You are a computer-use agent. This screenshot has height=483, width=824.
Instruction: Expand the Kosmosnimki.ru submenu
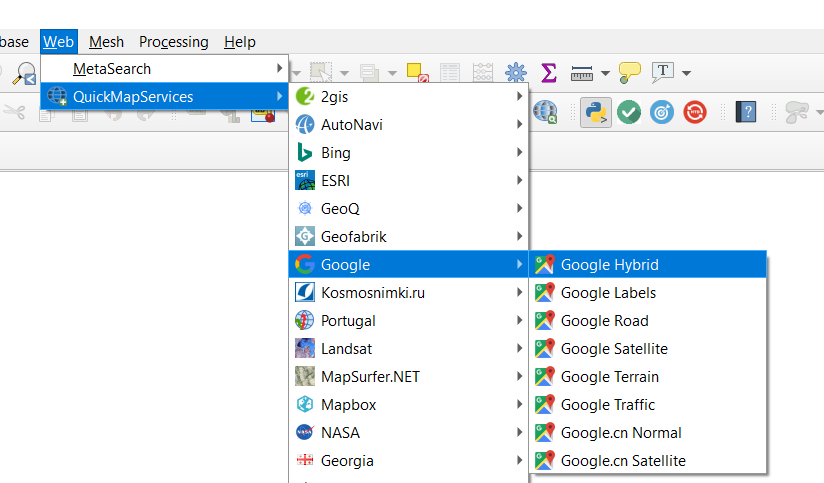click(x=409, y=292)
